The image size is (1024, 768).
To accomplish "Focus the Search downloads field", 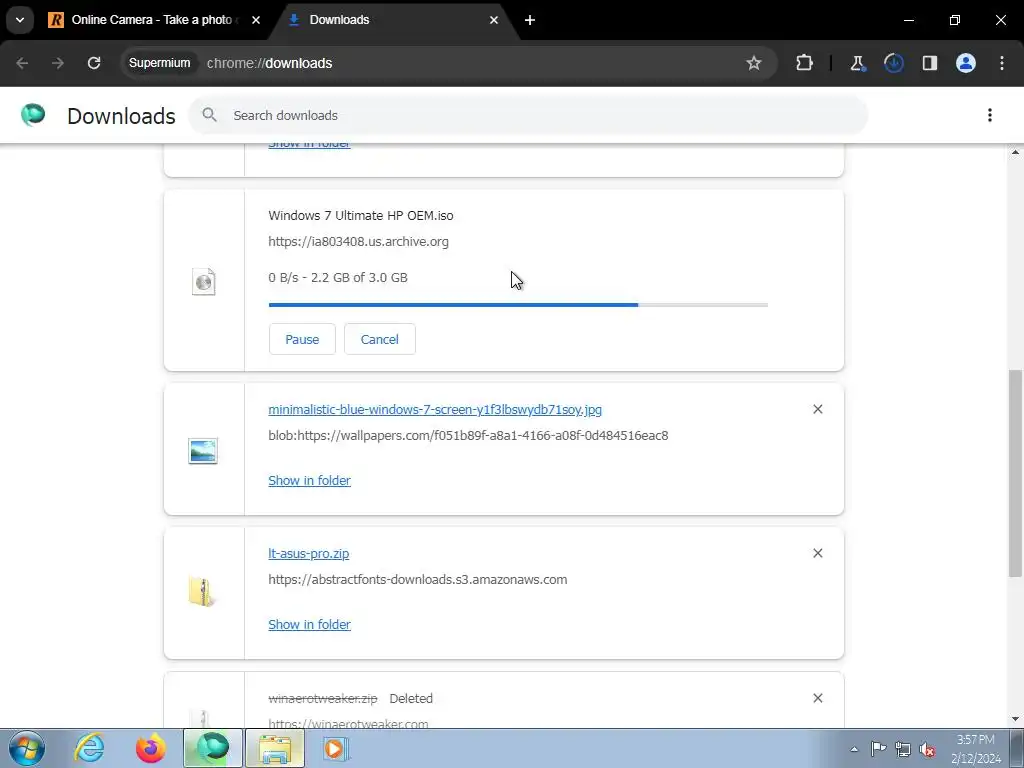I will pyautogui.click(x=528, y=115).
